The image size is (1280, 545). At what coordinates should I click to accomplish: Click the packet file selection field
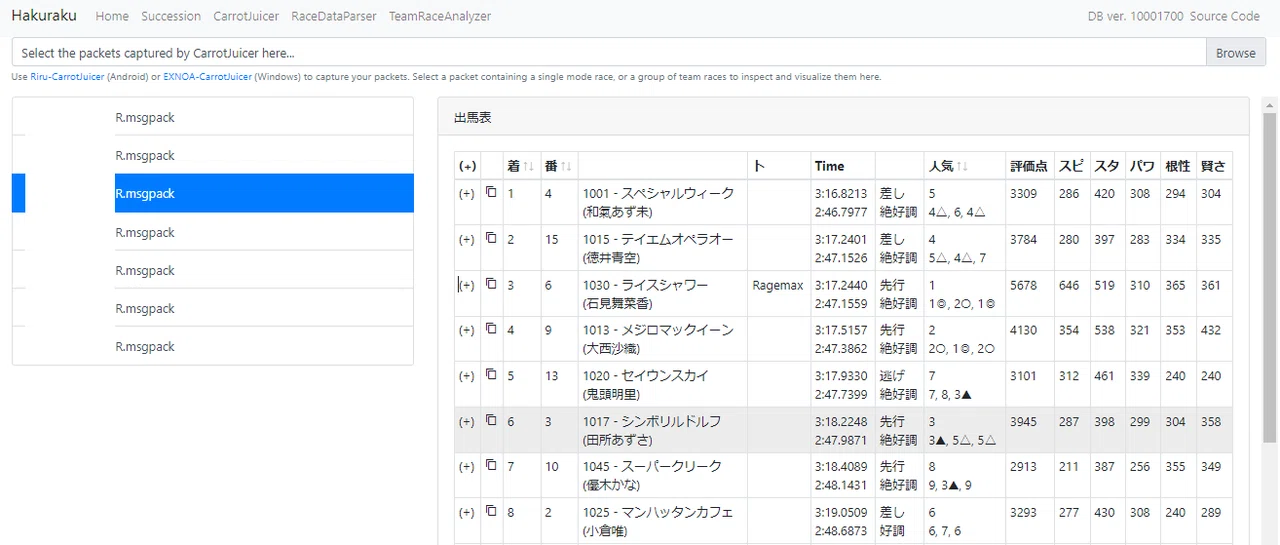click(608, 53)
